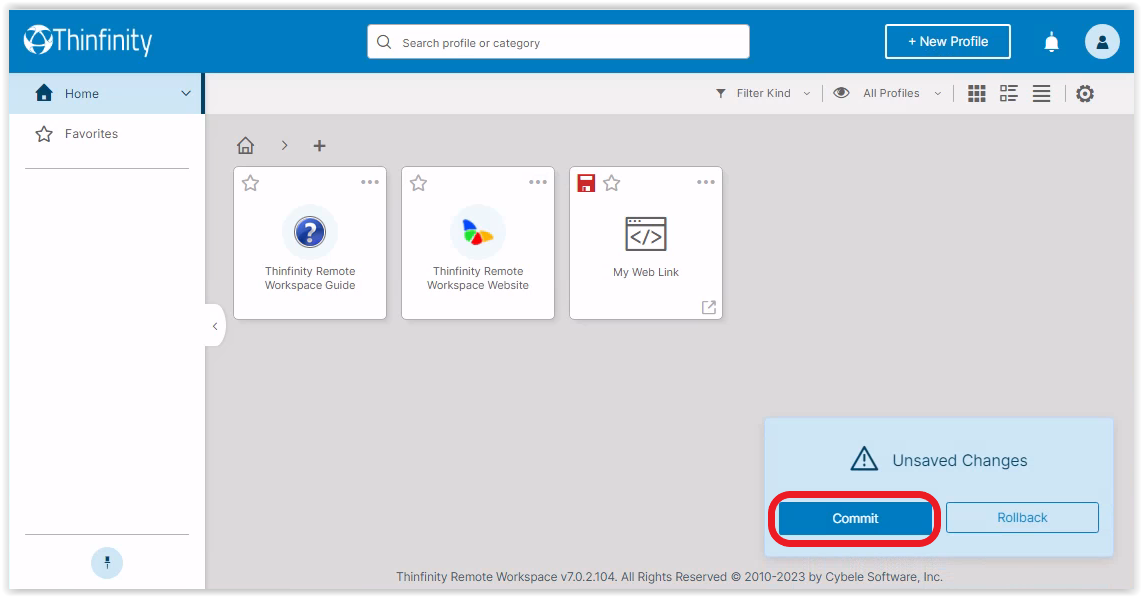Favorite the My Web Link star
This screenshot has height=597, width=1142.
point(612,183)
